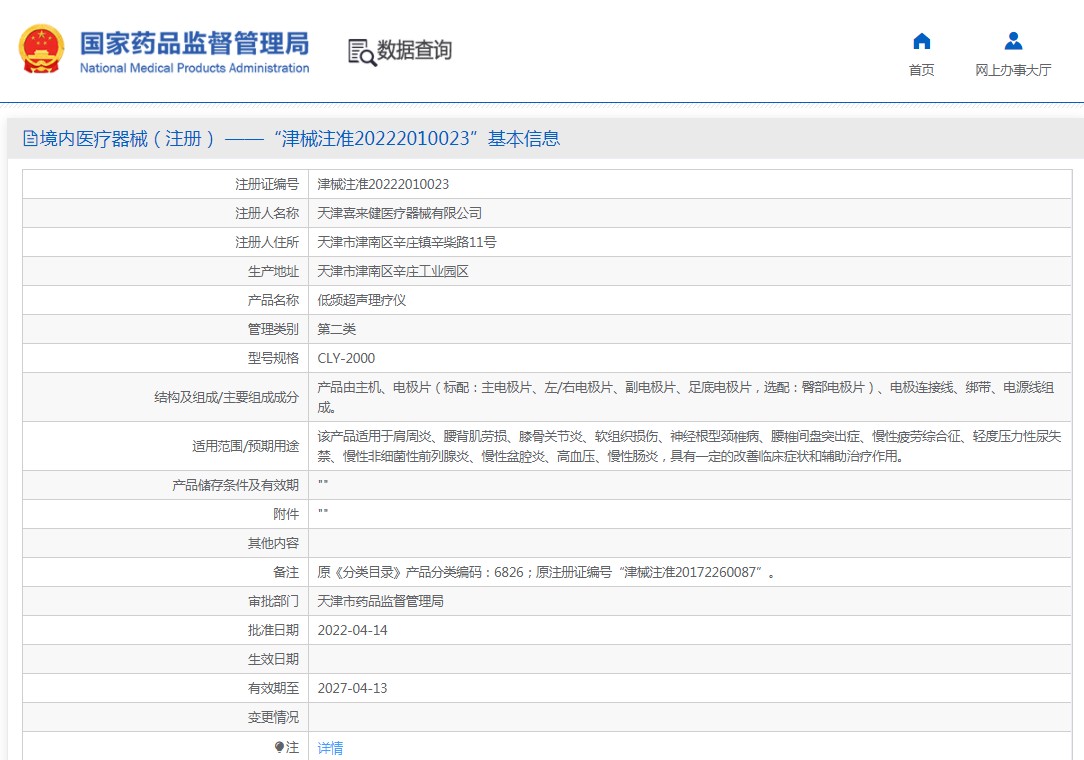The width and height of the screenshot is (1084, 760).
Task: Select 第二类 management category value
Action: click(337, 329)
